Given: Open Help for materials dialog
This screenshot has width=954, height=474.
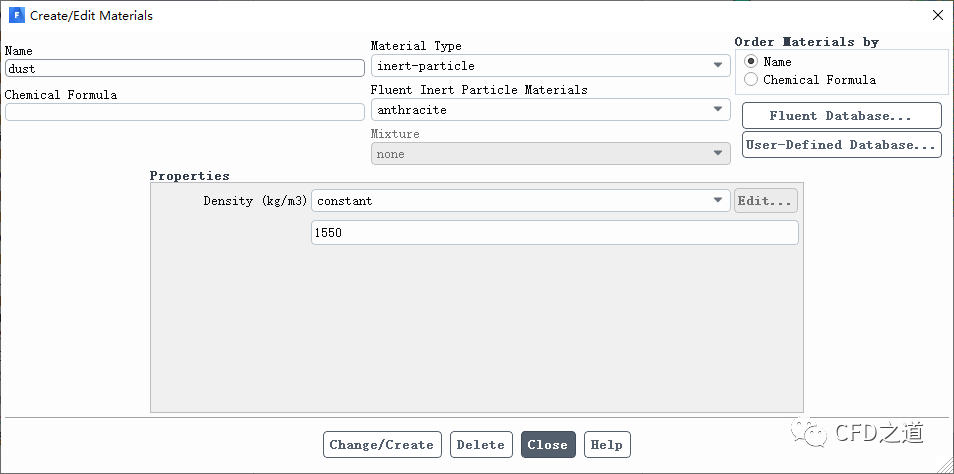Looking at the screenshot, I should [x=606, y=445].
